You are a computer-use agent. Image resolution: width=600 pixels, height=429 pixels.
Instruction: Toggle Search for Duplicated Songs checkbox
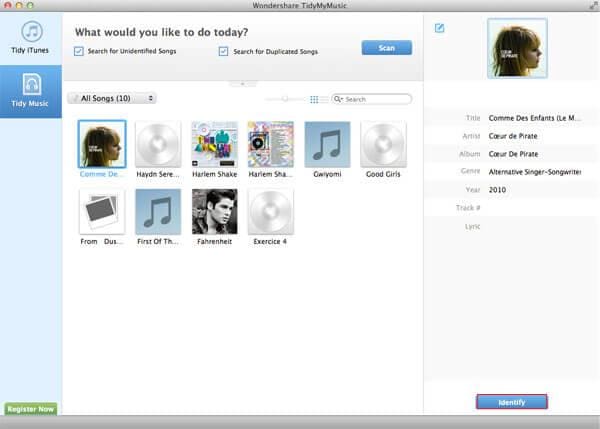pos(223,51)
